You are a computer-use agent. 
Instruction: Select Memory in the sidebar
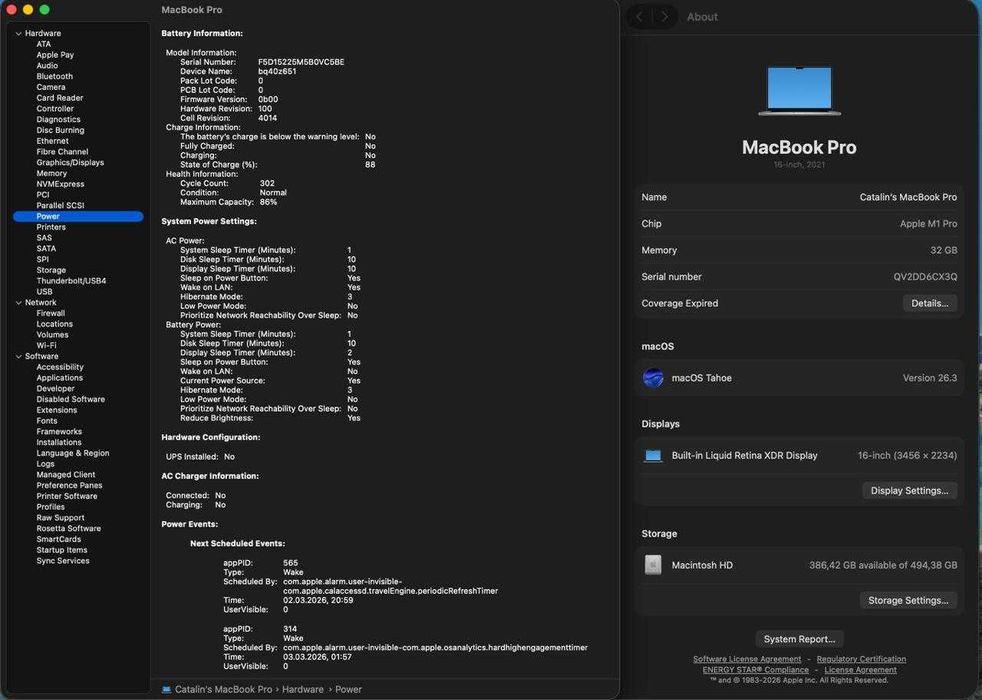point(51,173)
